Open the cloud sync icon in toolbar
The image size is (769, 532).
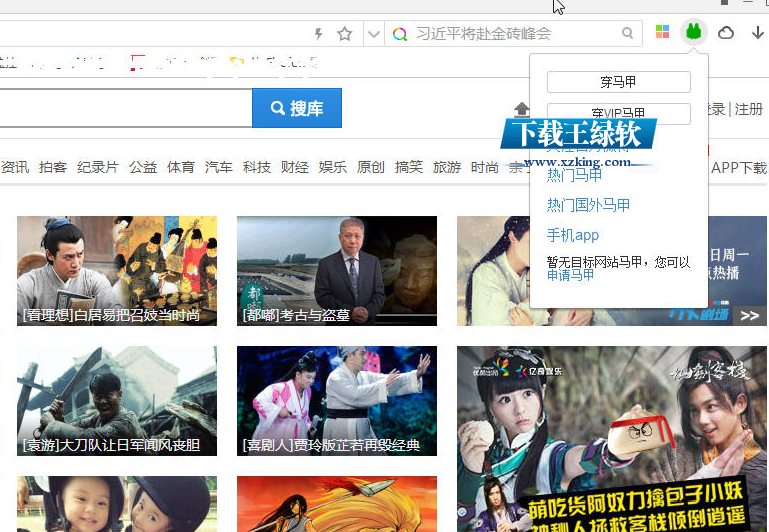(x=726, y=33)
